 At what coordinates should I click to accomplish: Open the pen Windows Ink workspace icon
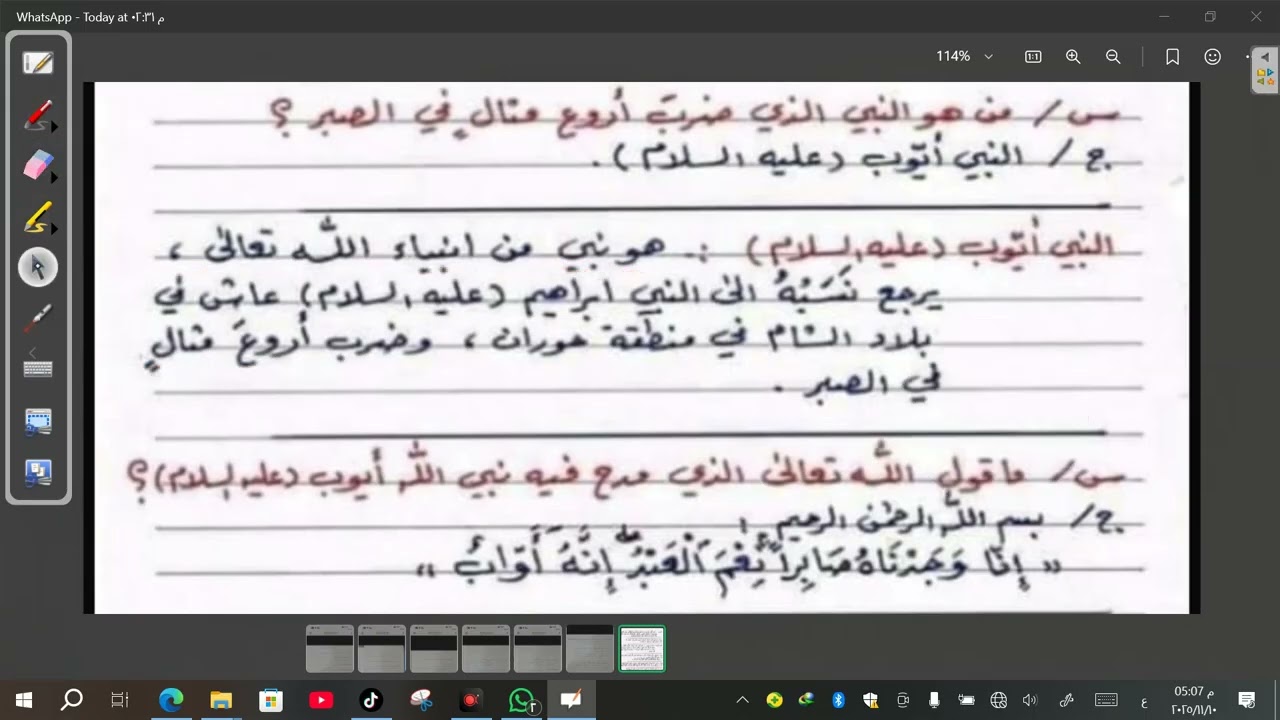pyautogui.click(x=1066, y=700)
